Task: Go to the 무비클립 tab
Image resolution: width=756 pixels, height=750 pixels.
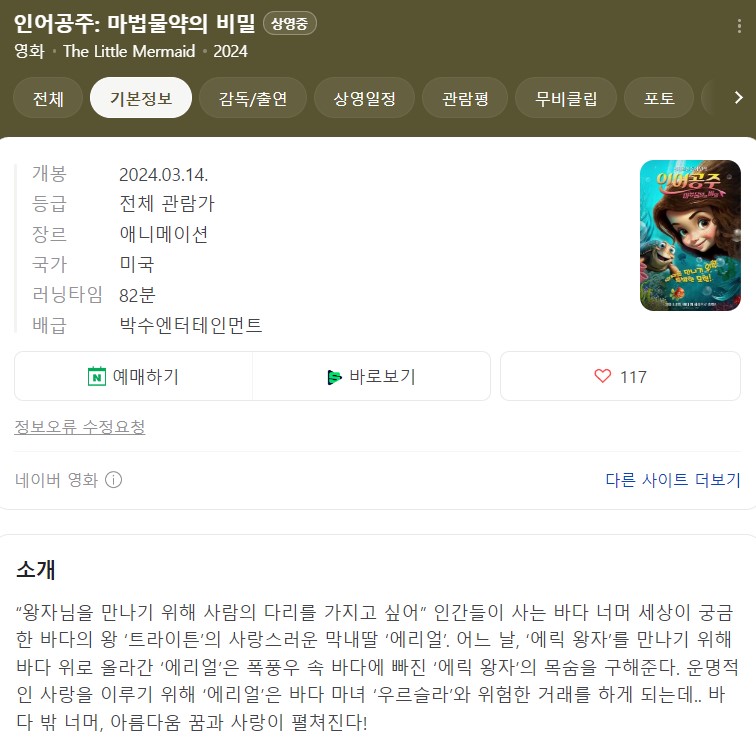Action: (x=566, y=98)
